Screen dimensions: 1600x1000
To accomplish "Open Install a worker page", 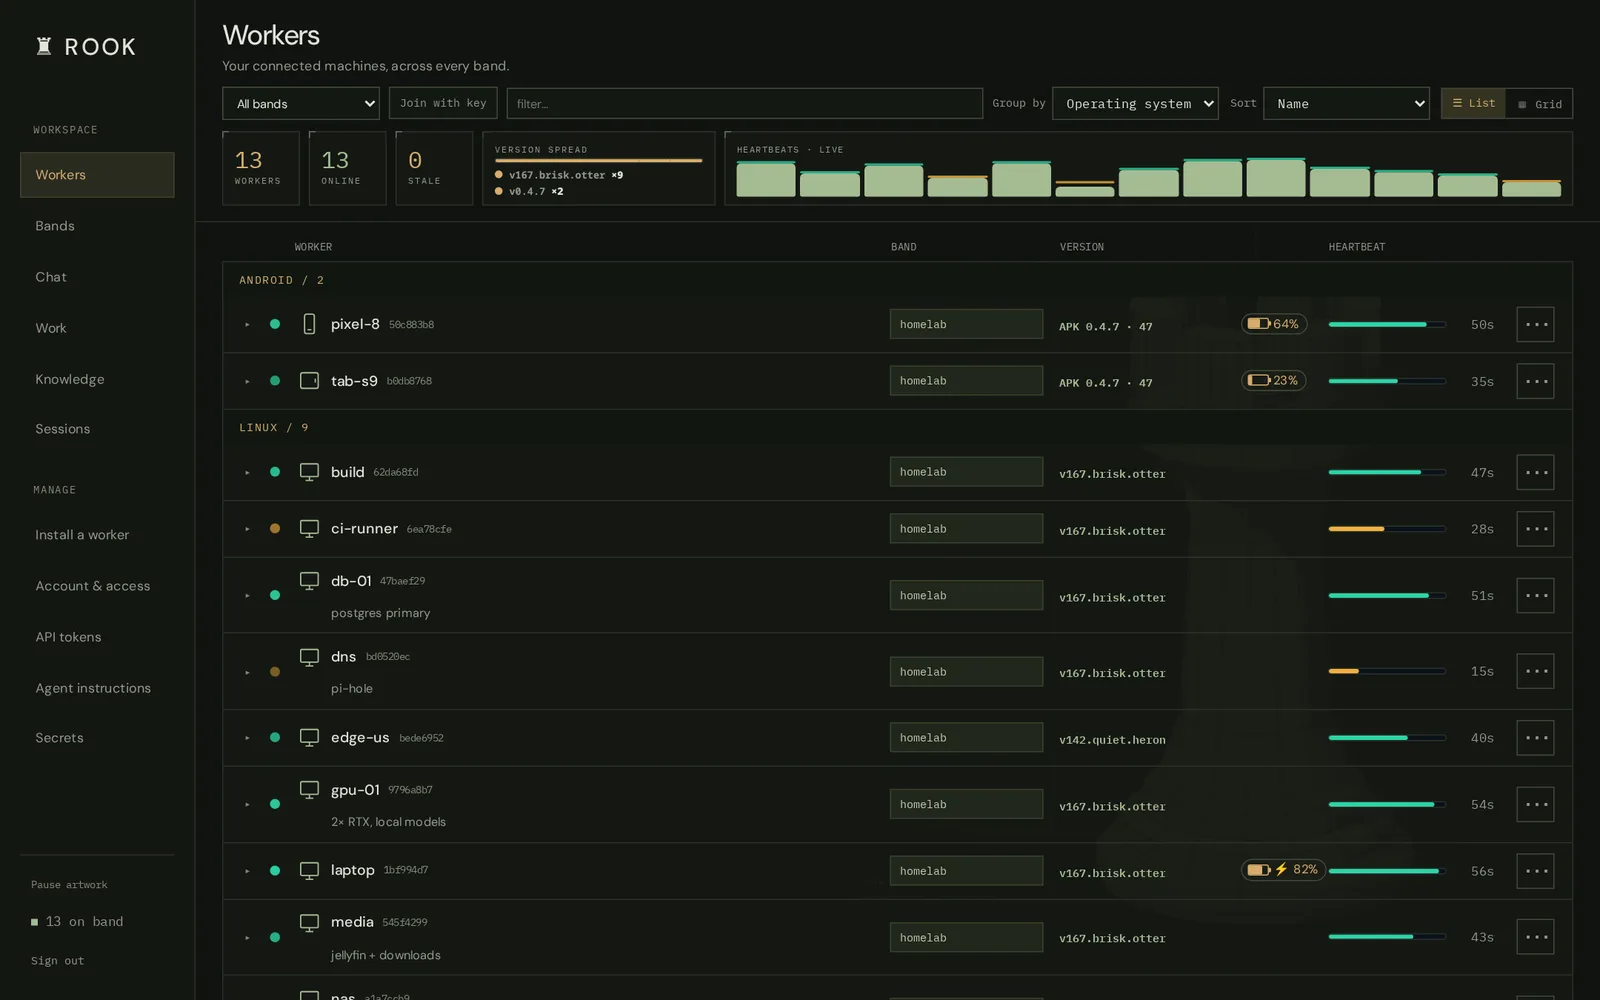I will click(x=97, y=535).
